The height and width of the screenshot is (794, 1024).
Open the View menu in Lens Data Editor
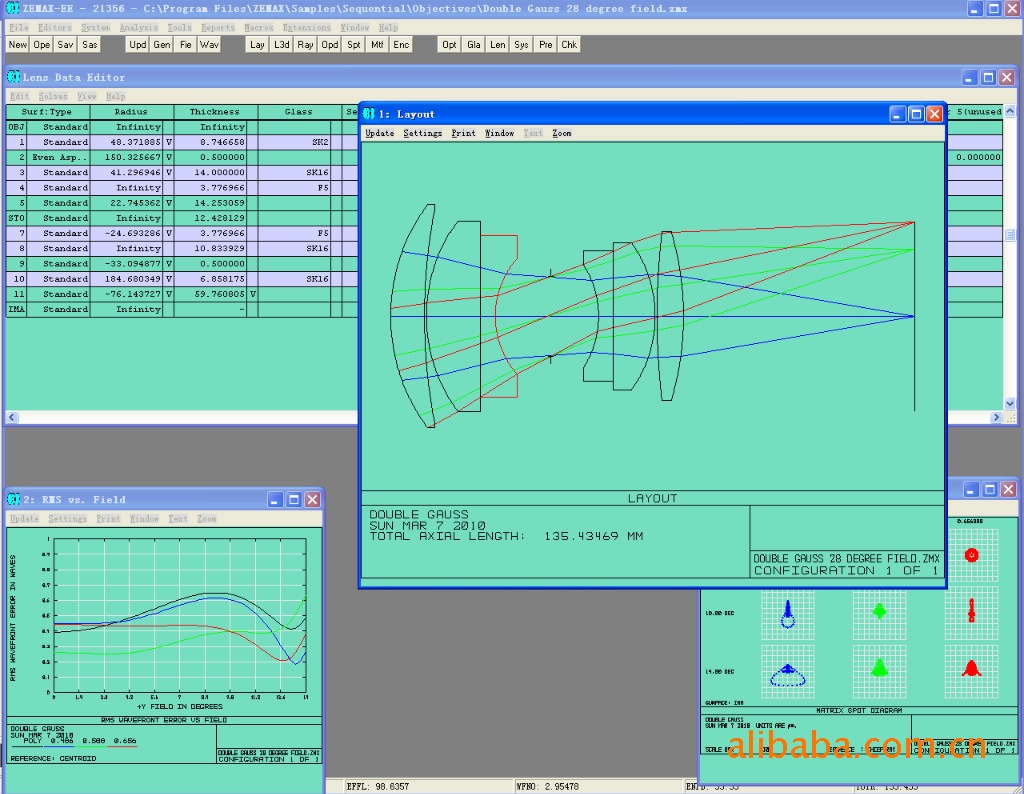point(87,96)
